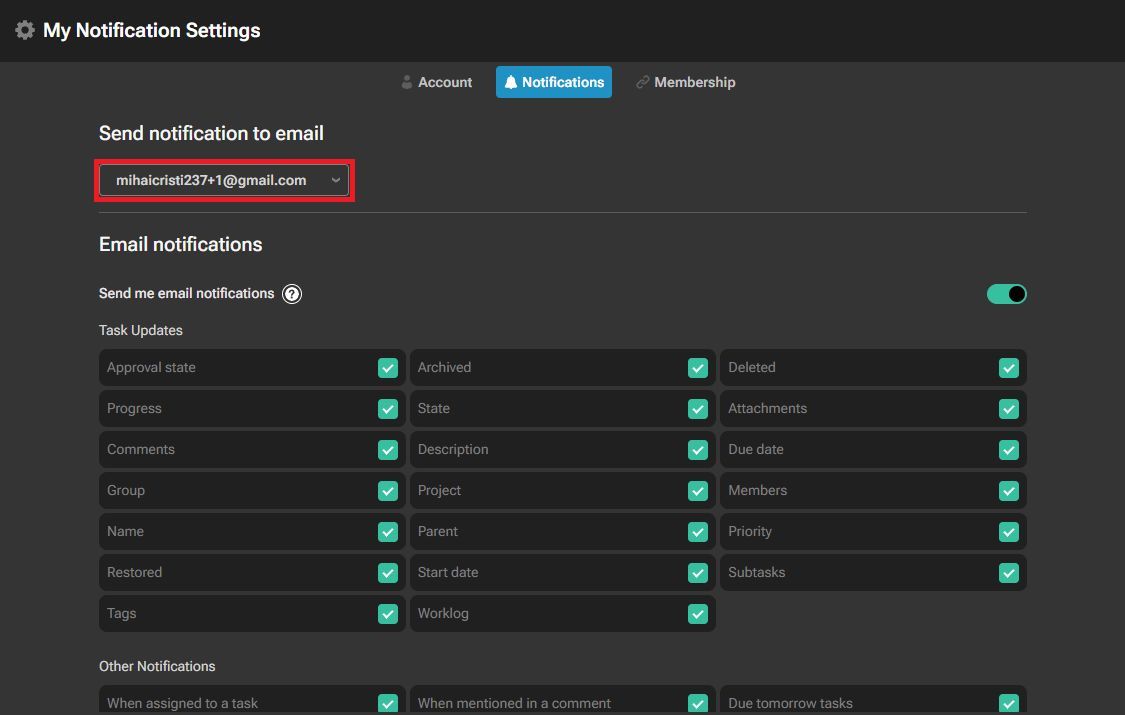
Task: Disable the Deleted task notification checkbox
Action: [x=1009, y=368]
